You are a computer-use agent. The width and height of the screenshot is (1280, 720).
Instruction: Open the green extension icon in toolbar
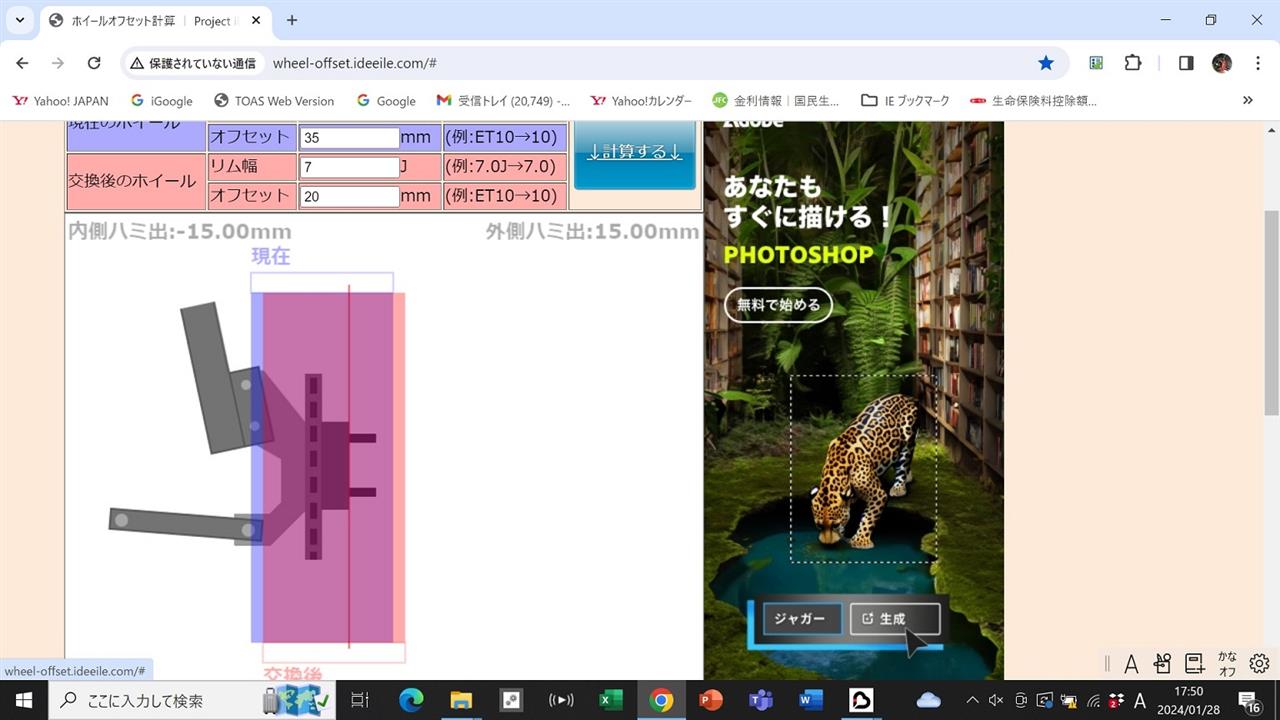click(x=1097, y=63)
